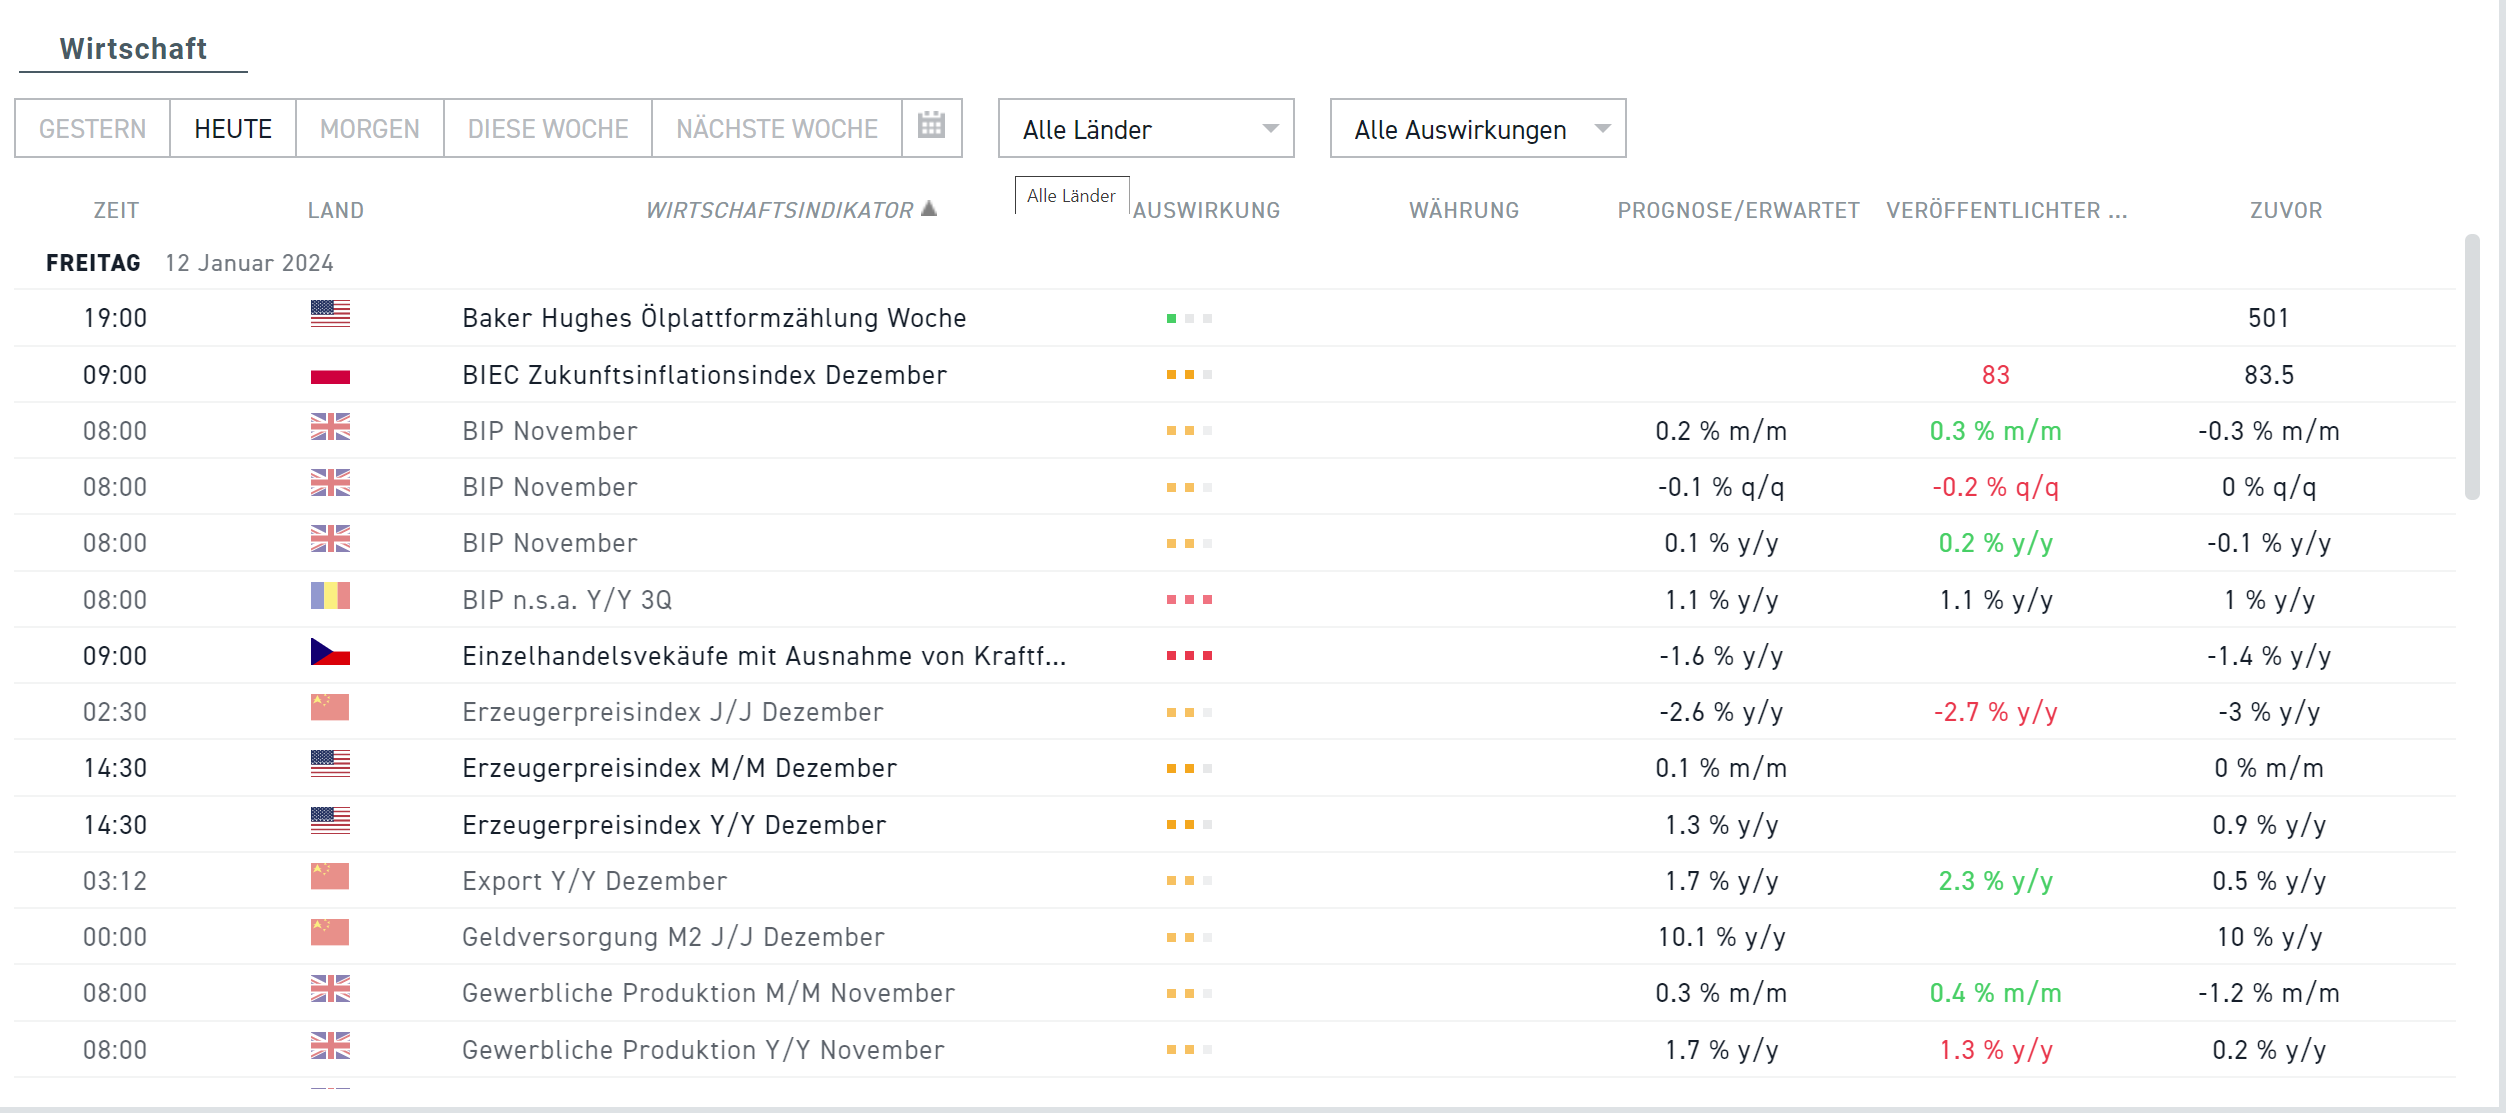The image size is (2506, 1113).
Task: Click the red impact indicator for BIP n.s.a.
Action: point(1188,600)
